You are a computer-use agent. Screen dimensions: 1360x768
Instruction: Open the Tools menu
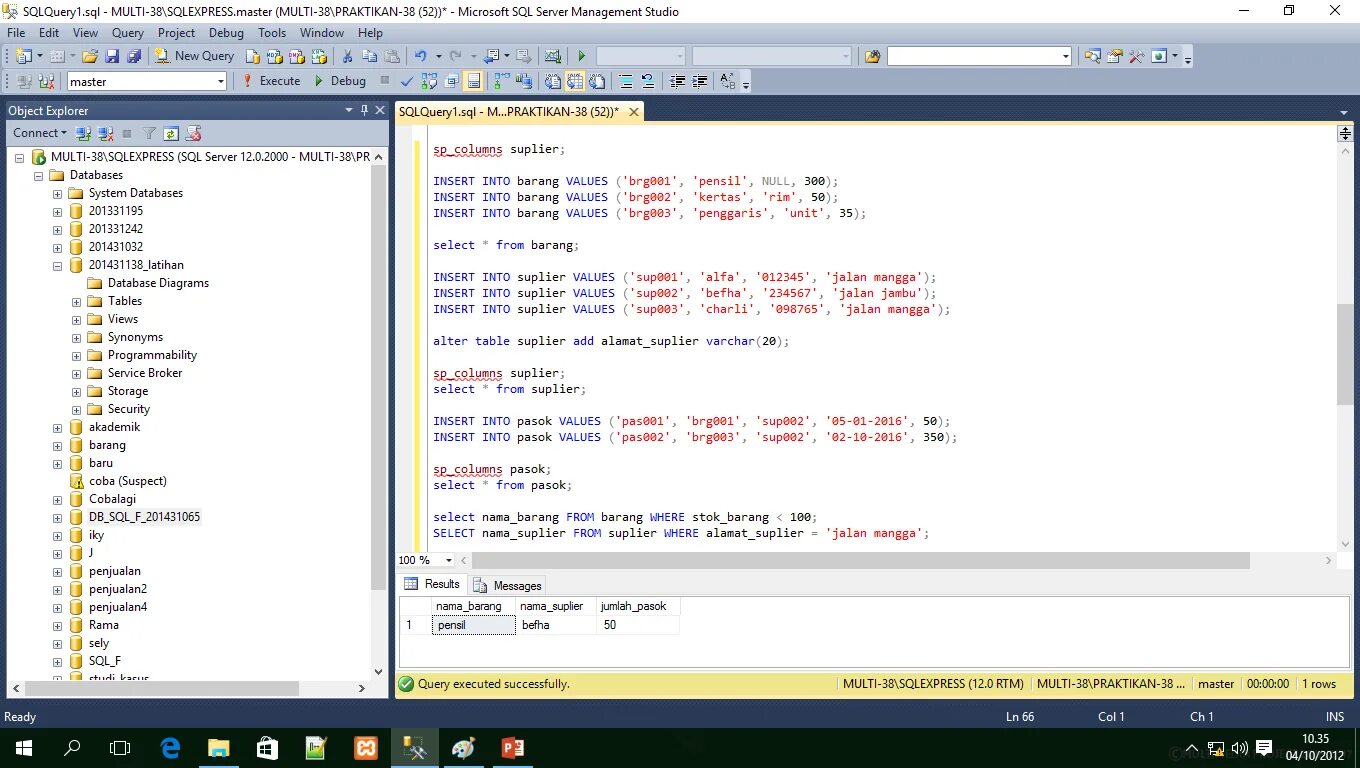click(x=272, y=32)
